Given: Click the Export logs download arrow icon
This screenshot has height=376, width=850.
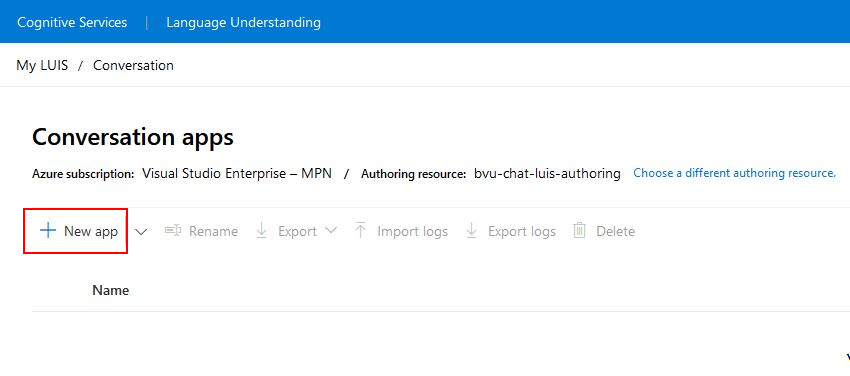Looking at the screenshot, I should pyautogui.click(x=472, y=231).
